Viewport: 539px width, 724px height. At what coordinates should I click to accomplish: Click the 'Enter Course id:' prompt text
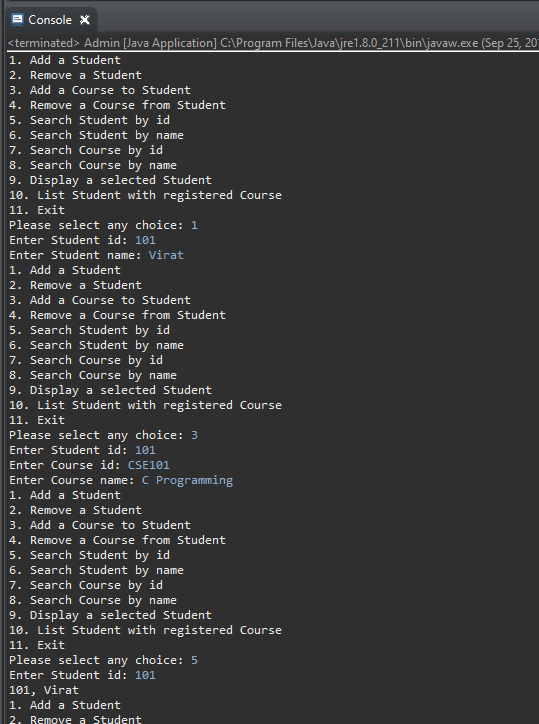point(64,465)
